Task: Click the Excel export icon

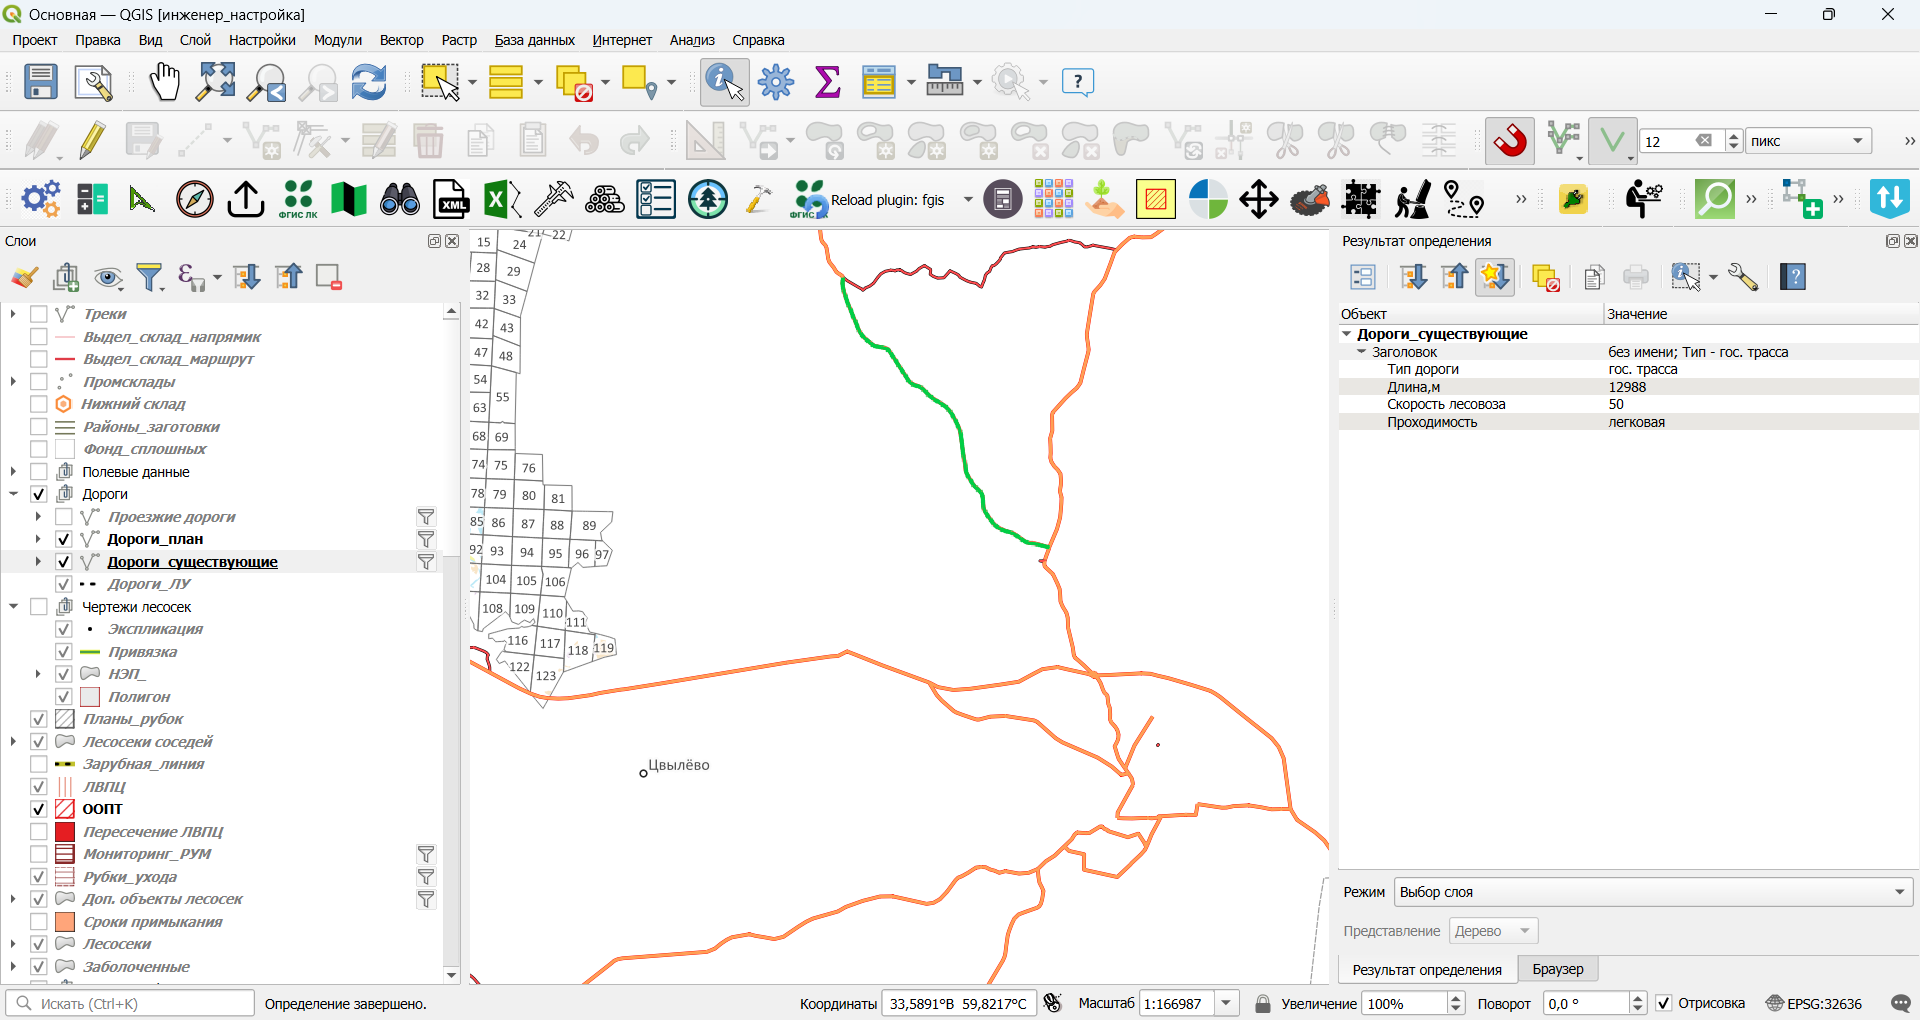Action: coord(503,200)
